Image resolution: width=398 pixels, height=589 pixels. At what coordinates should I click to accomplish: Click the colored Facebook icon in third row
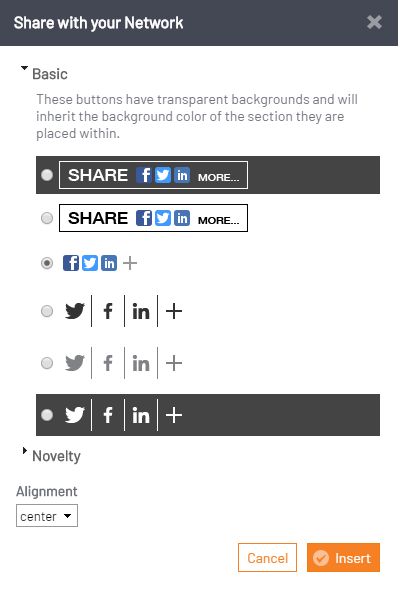coord(71,263)
